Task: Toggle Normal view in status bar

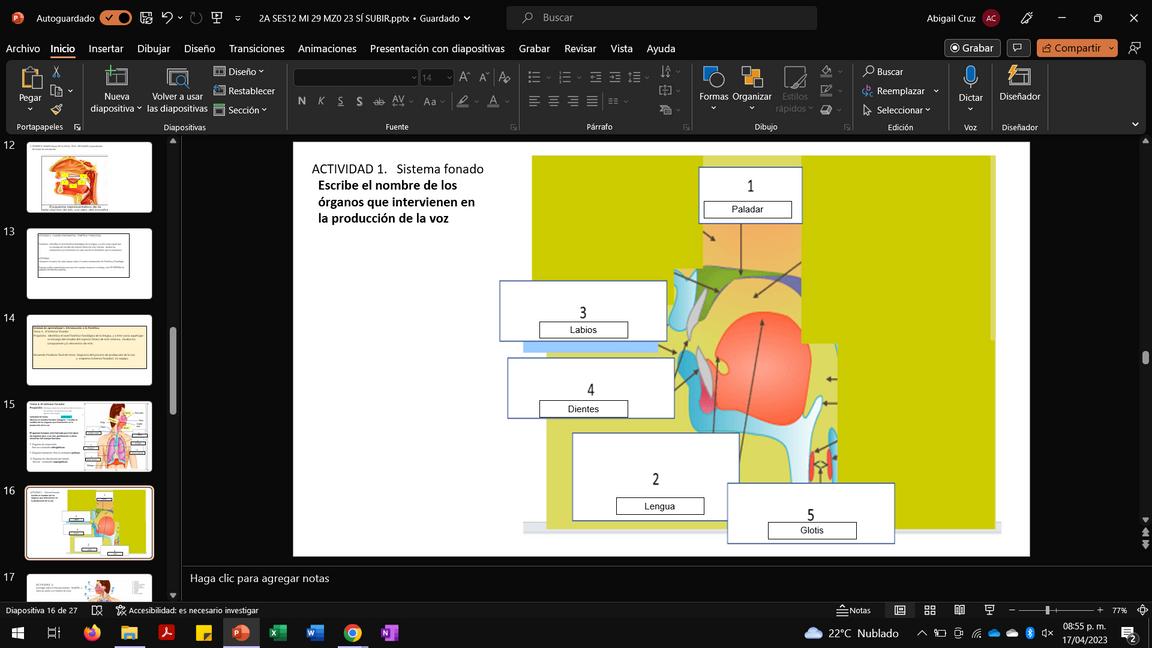Action: [899, 610]
